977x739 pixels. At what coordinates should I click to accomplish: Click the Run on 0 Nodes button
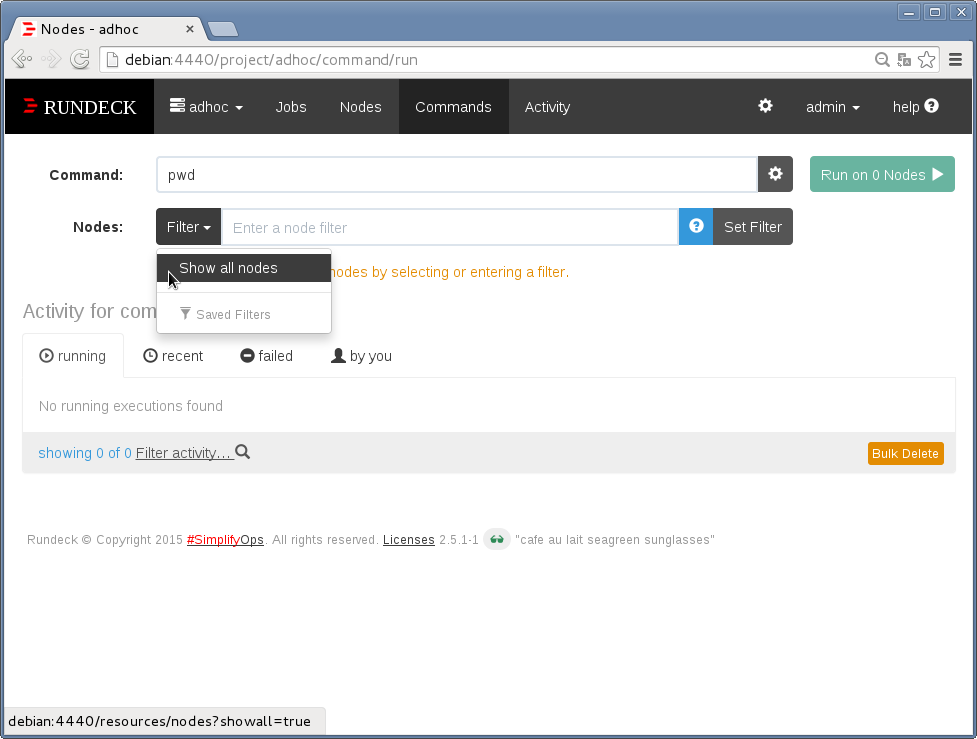click(882, 174)
